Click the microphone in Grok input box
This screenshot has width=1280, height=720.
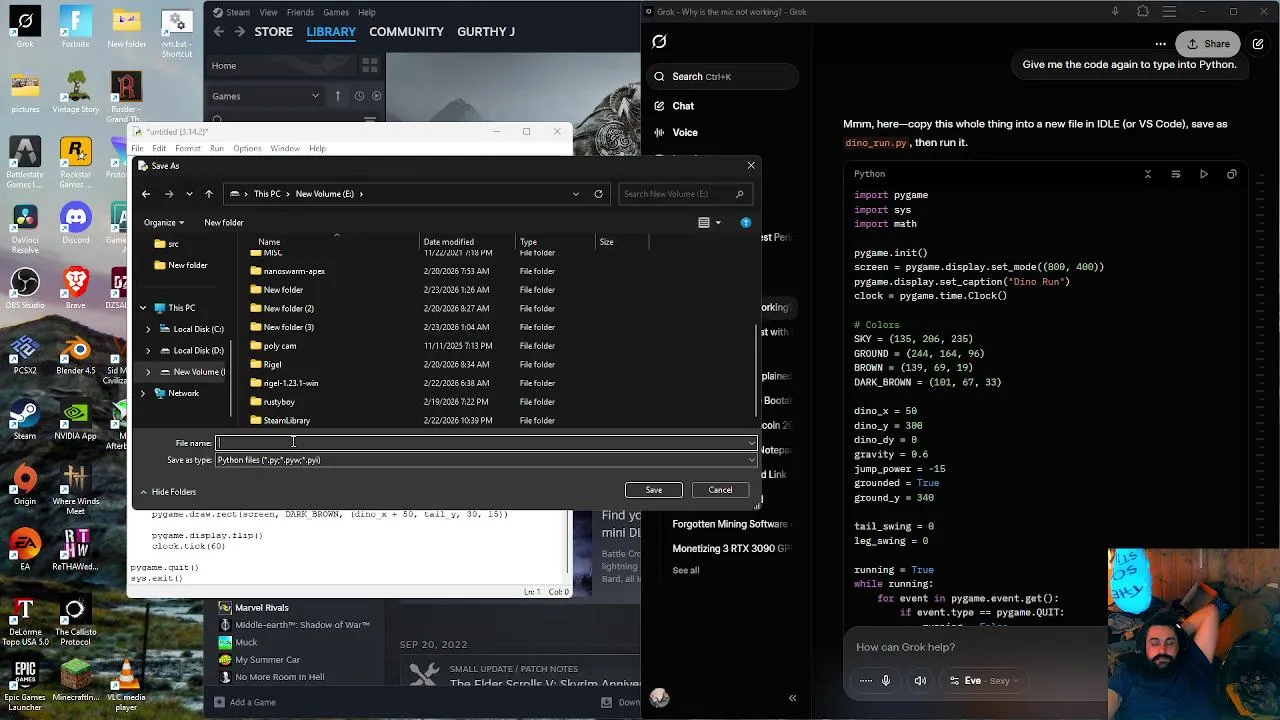click(x=885, y=681)
